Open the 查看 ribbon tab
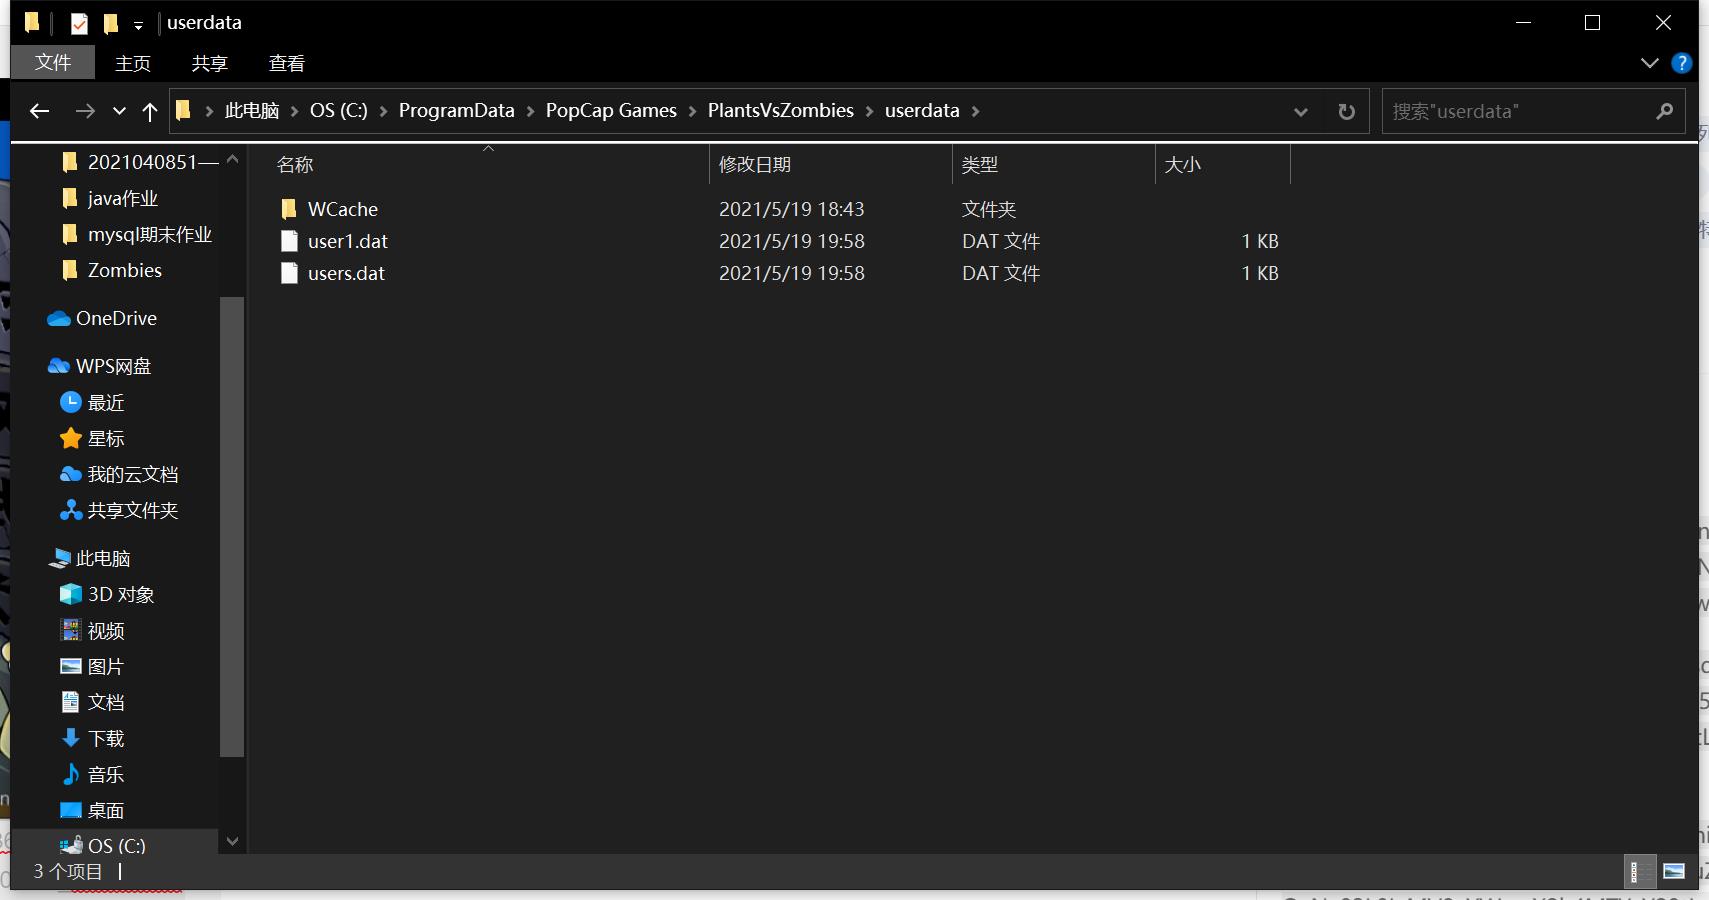The width and height of the screenshot is (1709, 900). pos(287,63)
